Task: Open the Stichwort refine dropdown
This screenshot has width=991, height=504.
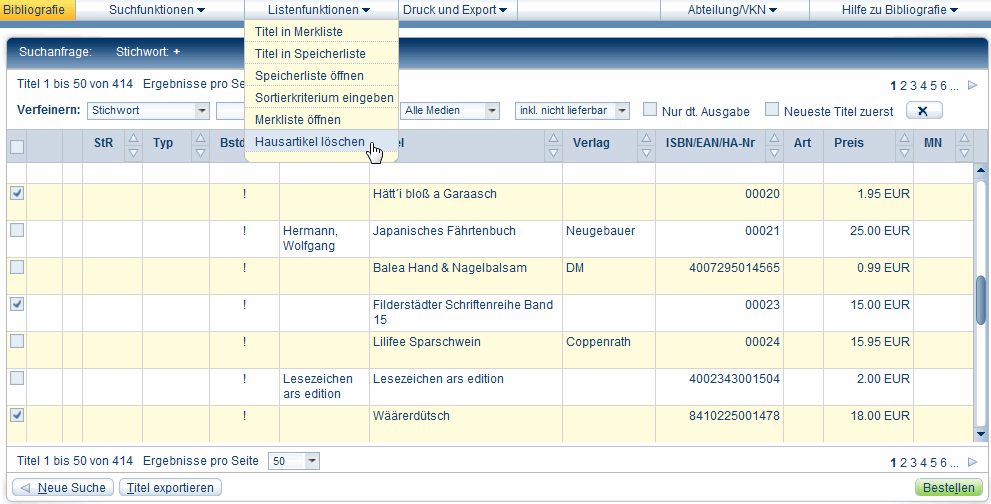Action: click(x=202, y=111)
